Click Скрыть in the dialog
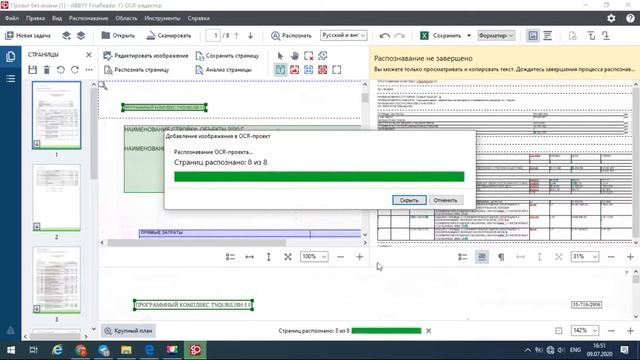 409,200
